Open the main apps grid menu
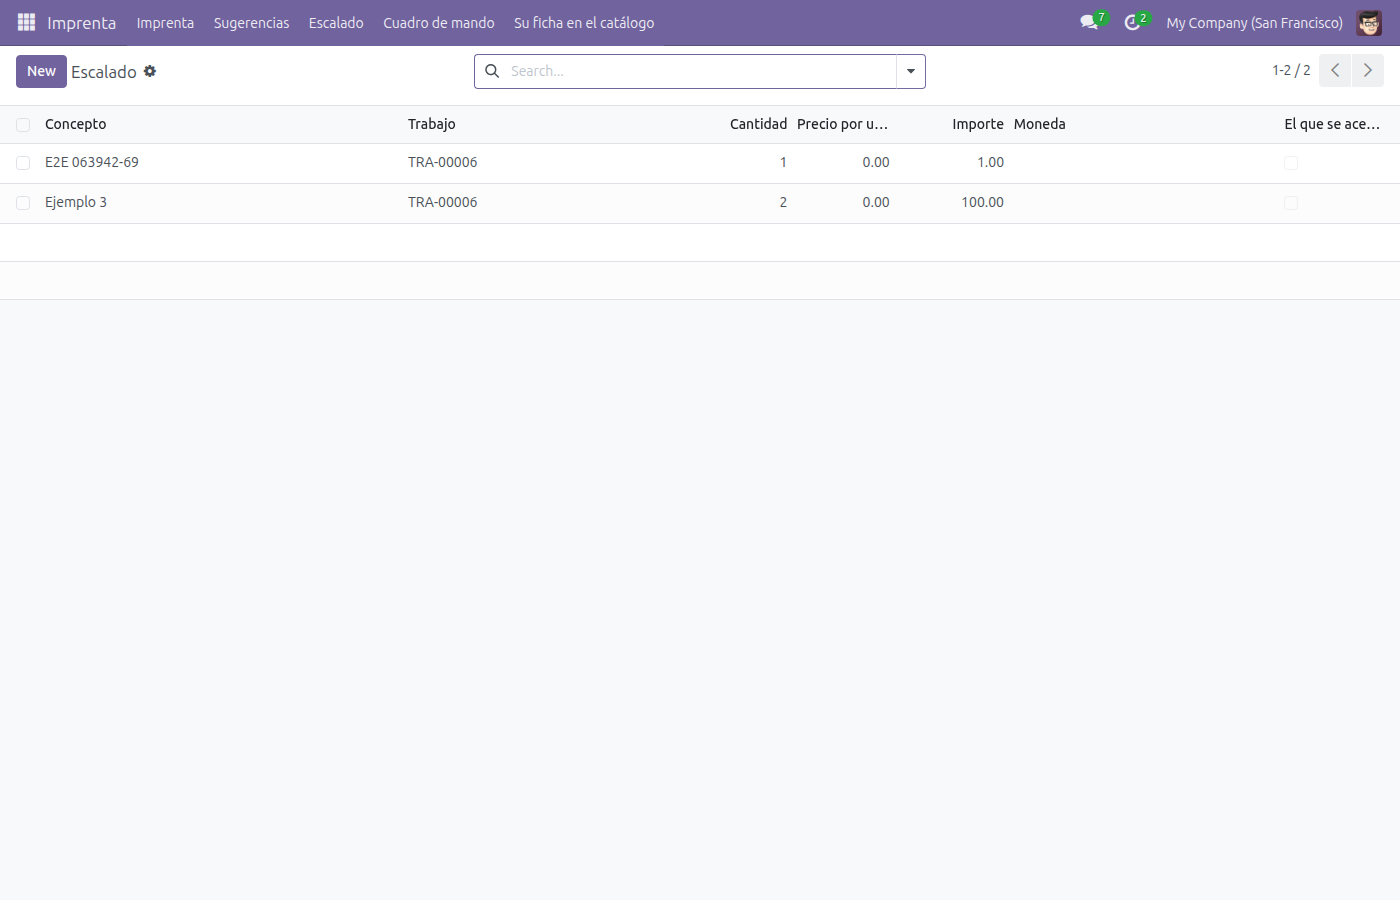The width and height of the screenshot is (1400, 900). point(27,22)
